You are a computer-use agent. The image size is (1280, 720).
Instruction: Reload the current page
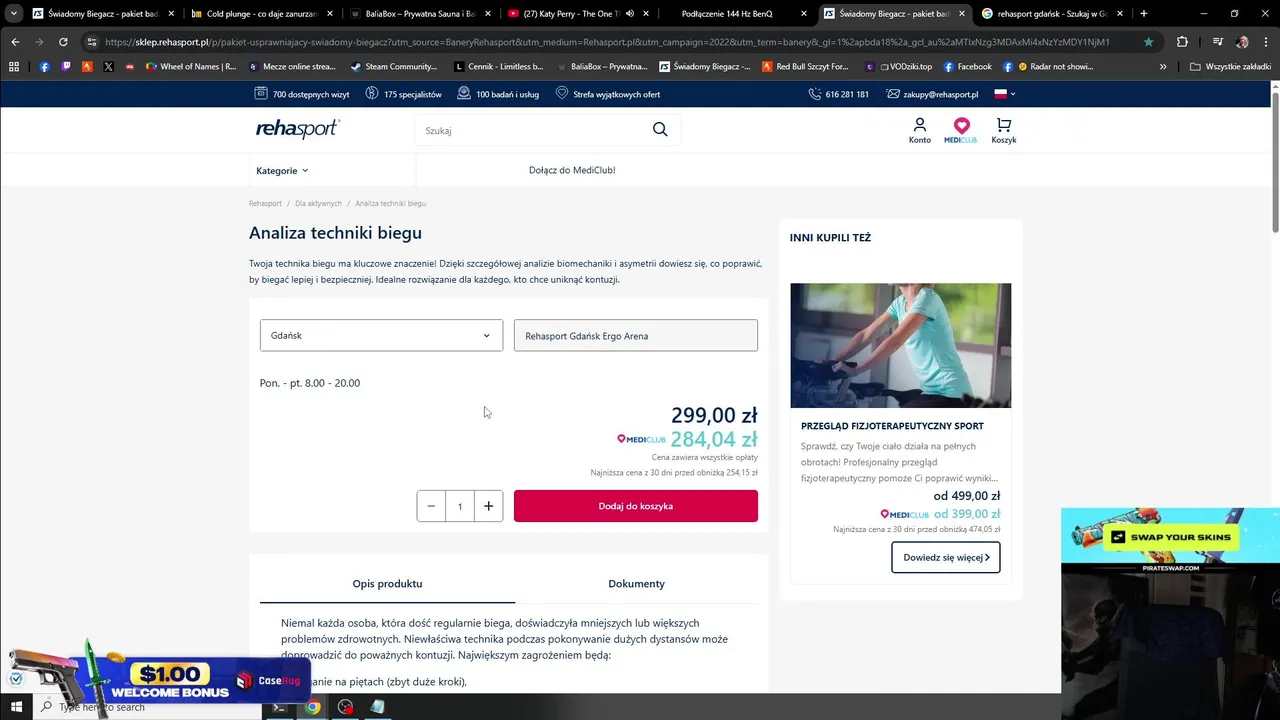click(63, 42)
